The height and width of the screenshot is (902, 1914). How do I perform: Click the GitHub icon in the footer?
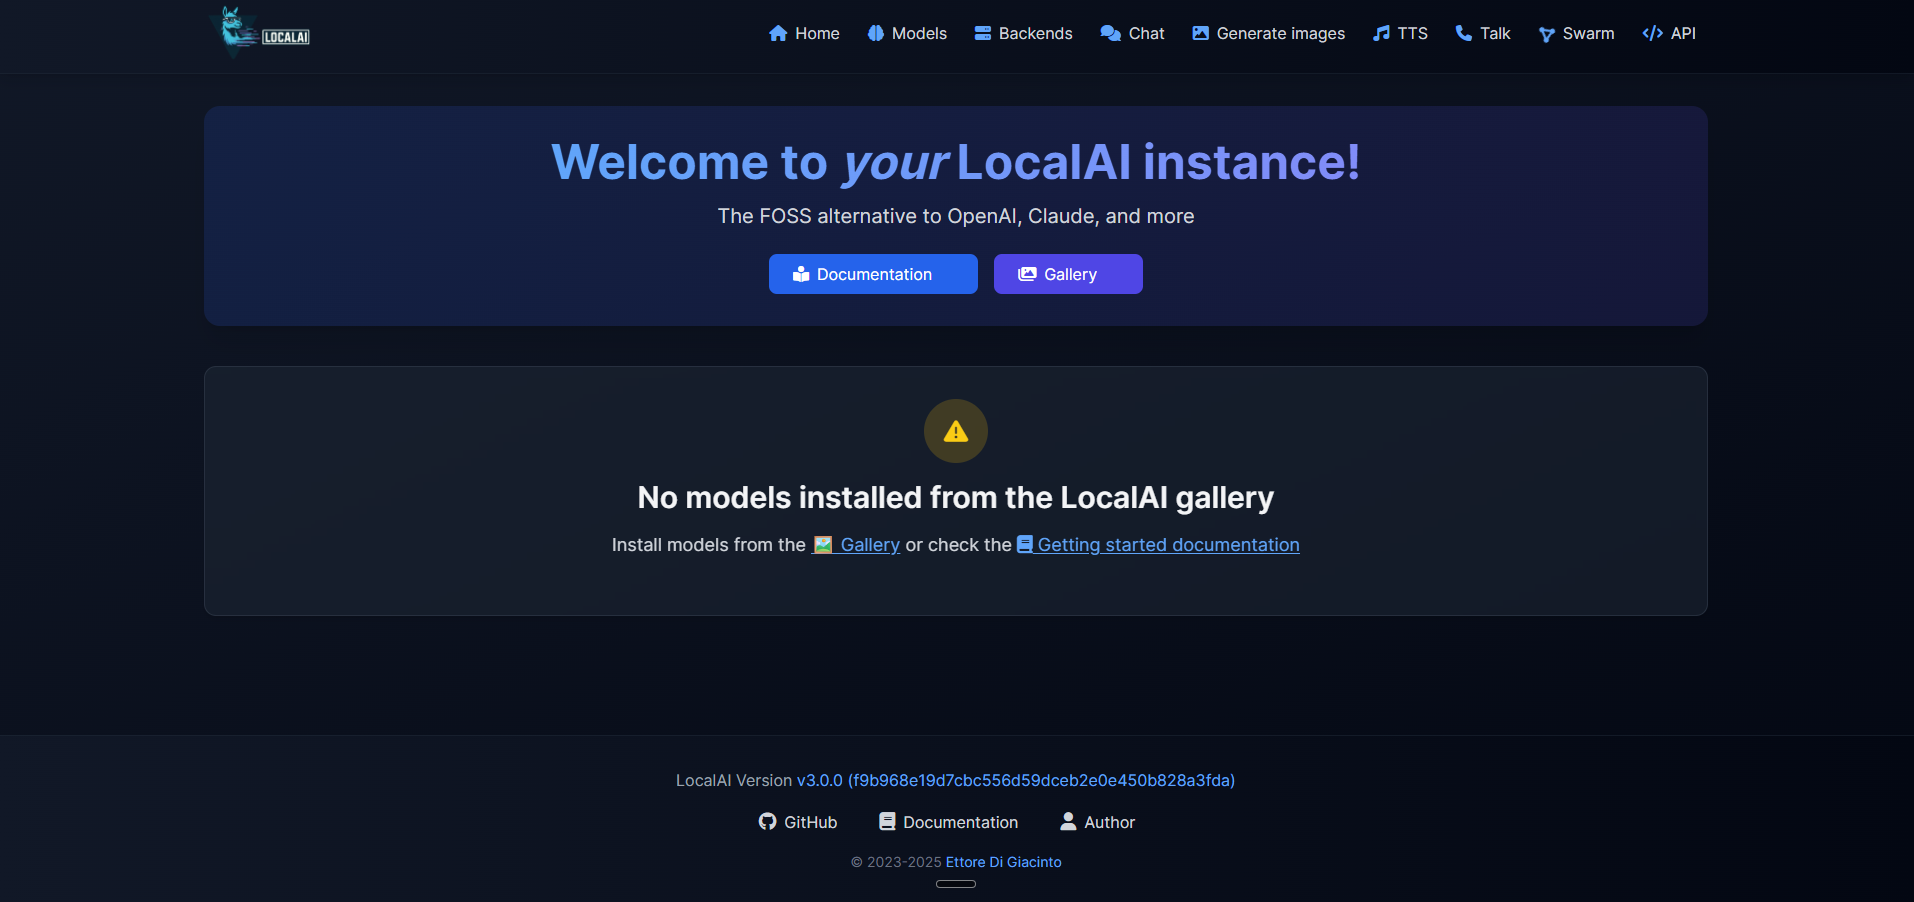tap(767, 821)
